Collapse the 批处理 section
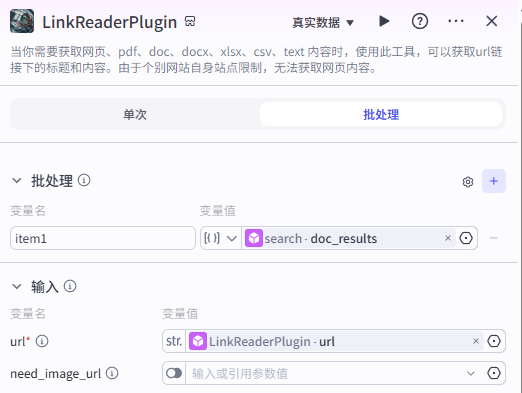 point(17,181)
